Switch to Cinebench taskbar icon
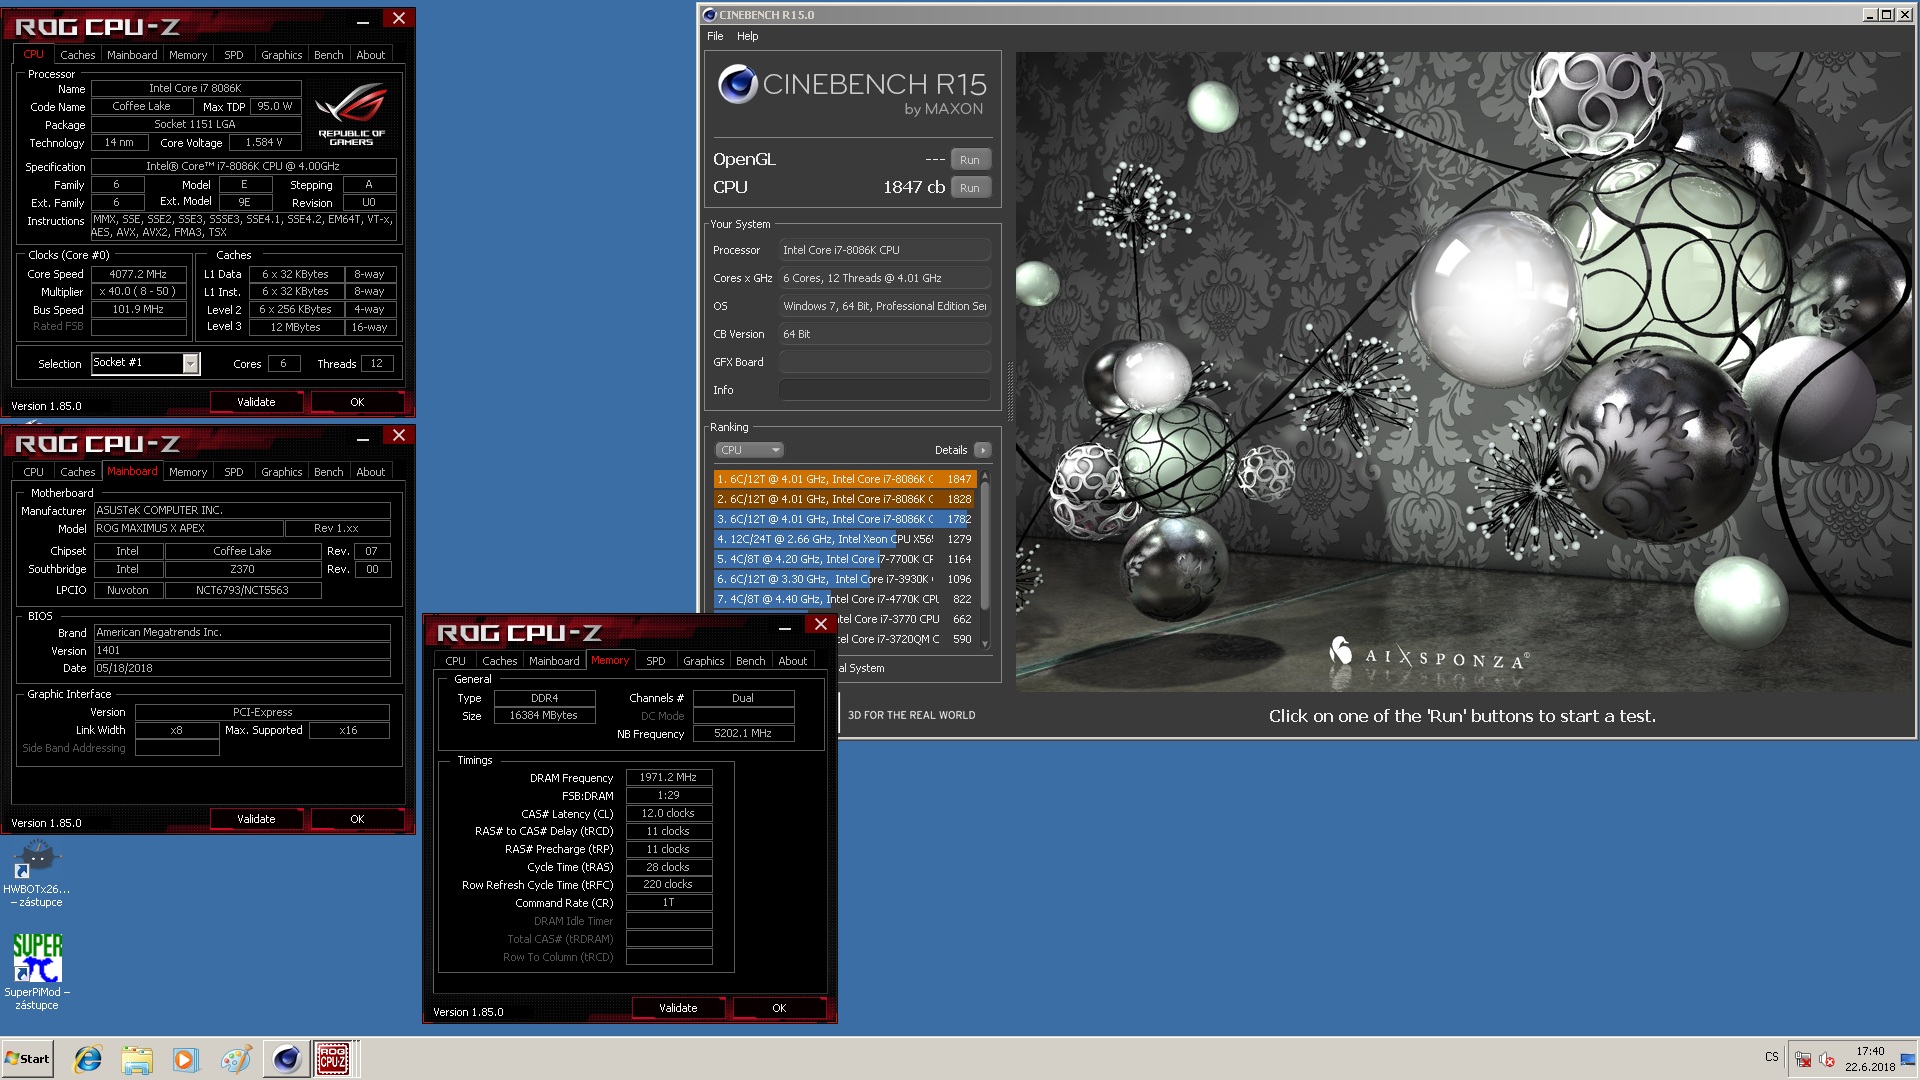1920x1080 pixels. 286,1059
